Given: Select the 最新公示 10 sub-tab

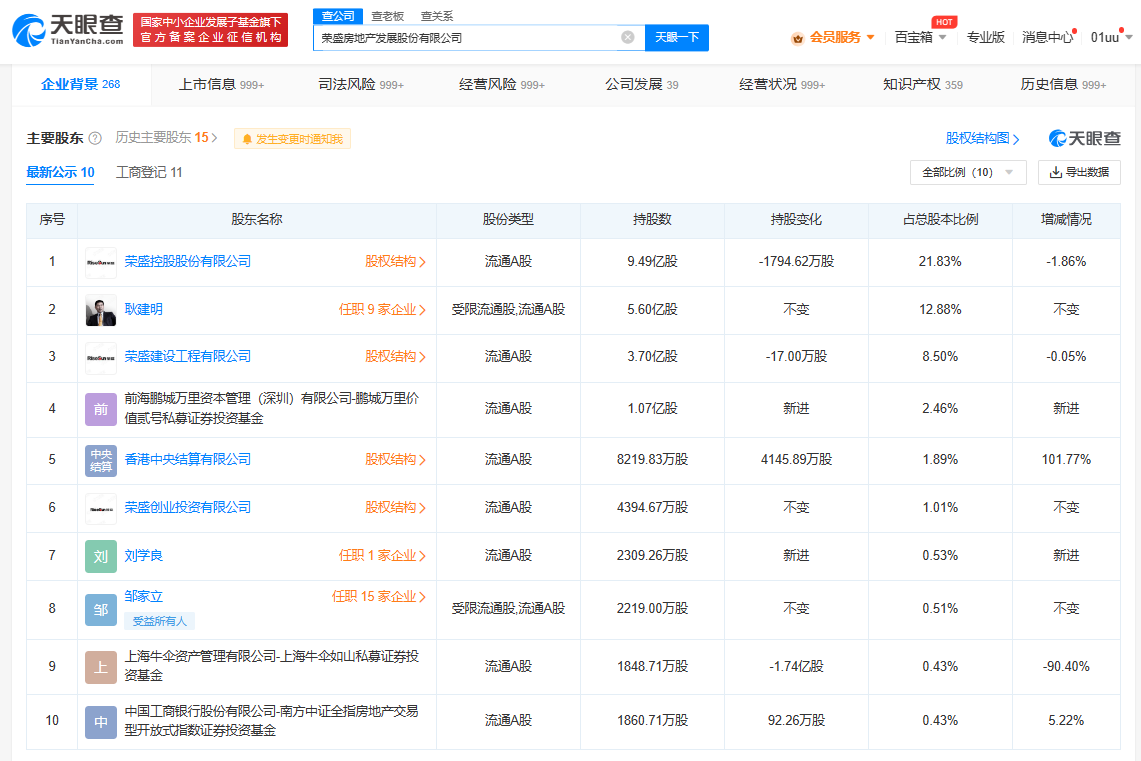Looking at the screenshot, I should pos(60,172).
